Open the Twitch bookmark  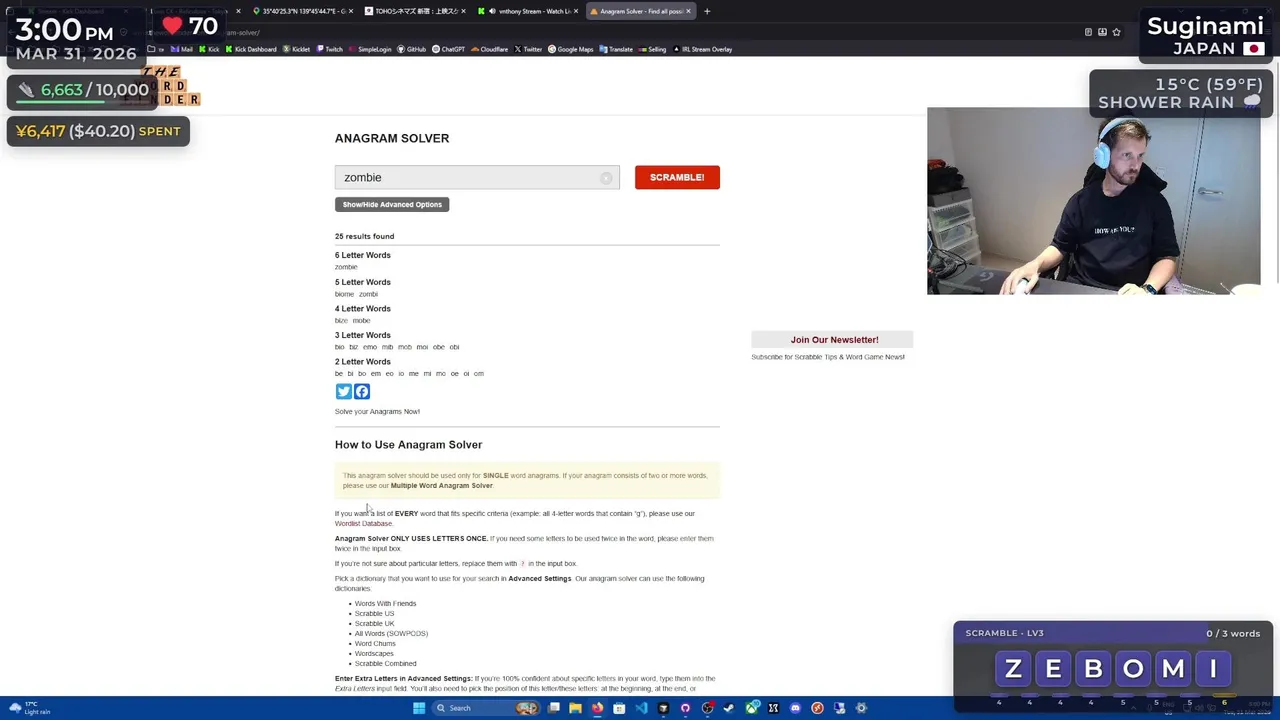(330, 49)
